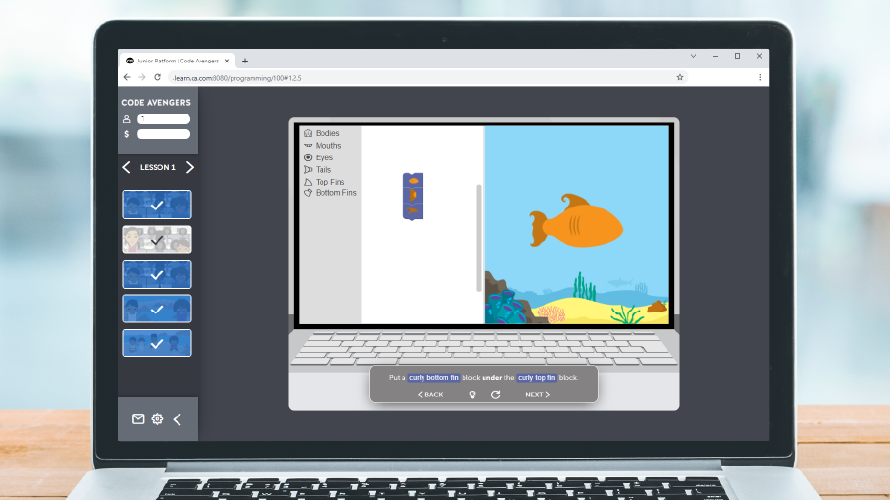Open the Top Fins category

(x=329, y=182)
